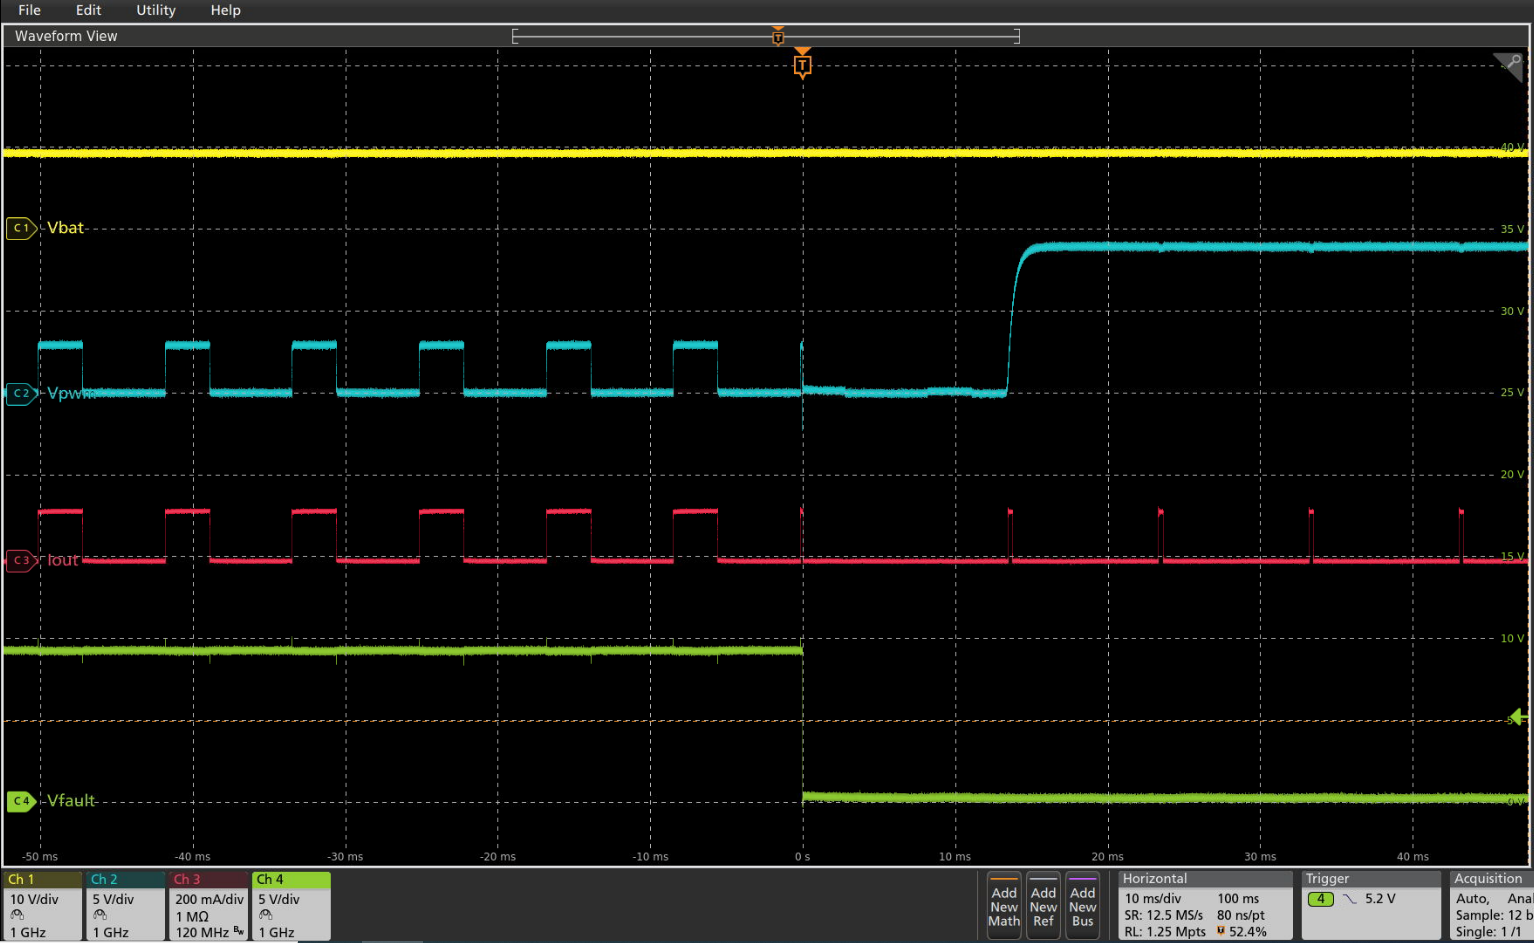Select the C1 Vbat channel handle
This screenshot has width=1534, height=943.
[x=21, y=228]
